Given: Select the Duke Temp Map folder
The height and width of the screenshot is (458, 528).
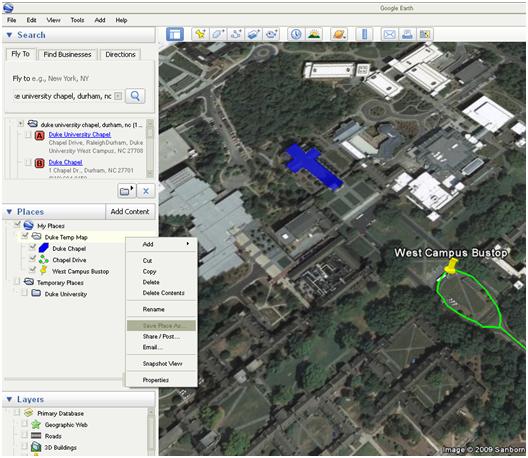Looking at the screenshot, I should pyautogui.click(x=66, y=237).
